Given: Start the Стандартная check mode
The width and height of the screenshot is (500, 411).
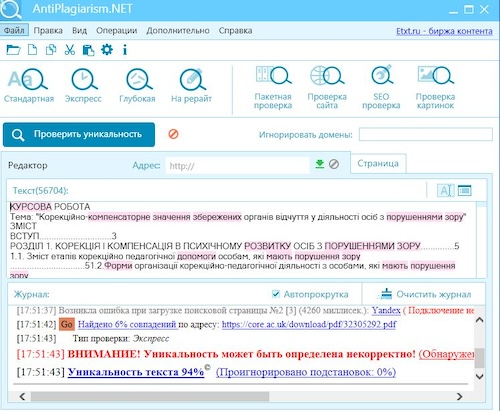Looking at the screenshot, I should [x=28, y=85].
